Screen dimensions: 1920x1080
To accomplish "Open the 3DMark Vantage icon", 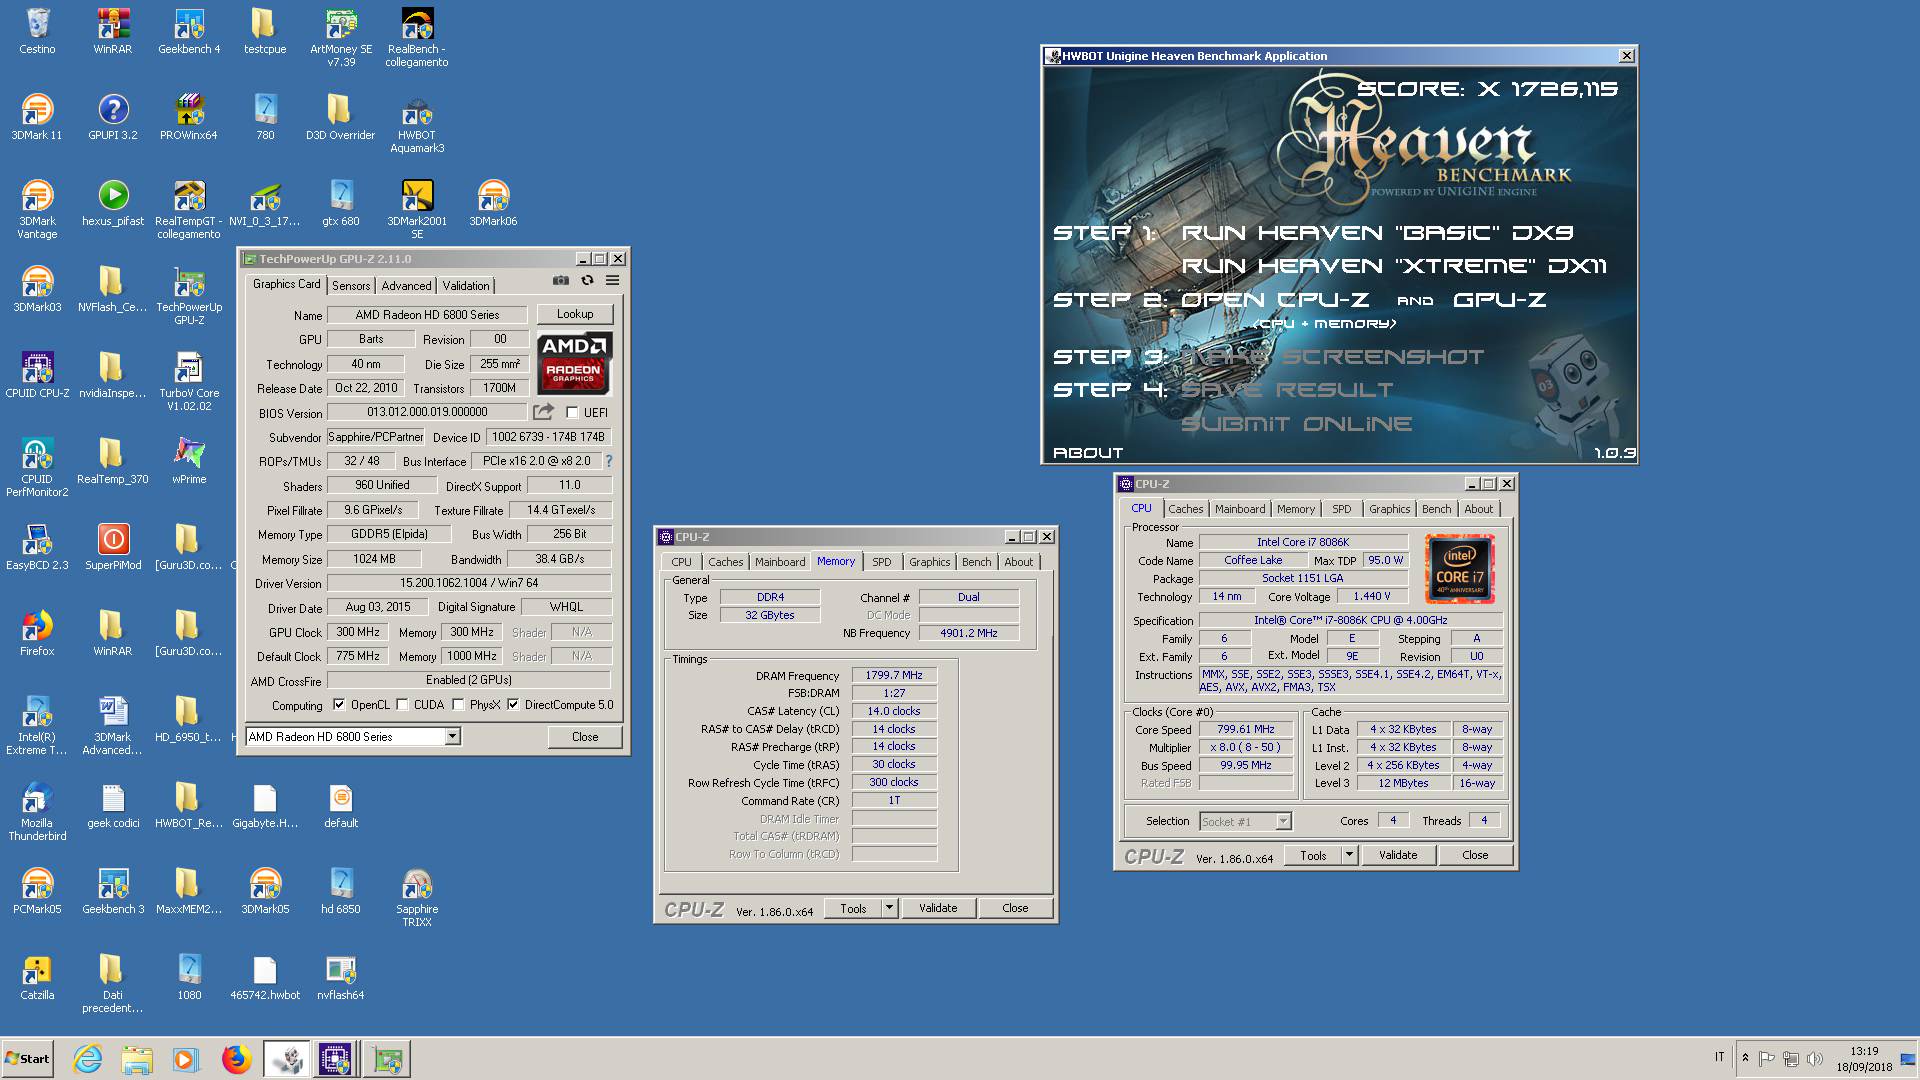I will 37,210.
